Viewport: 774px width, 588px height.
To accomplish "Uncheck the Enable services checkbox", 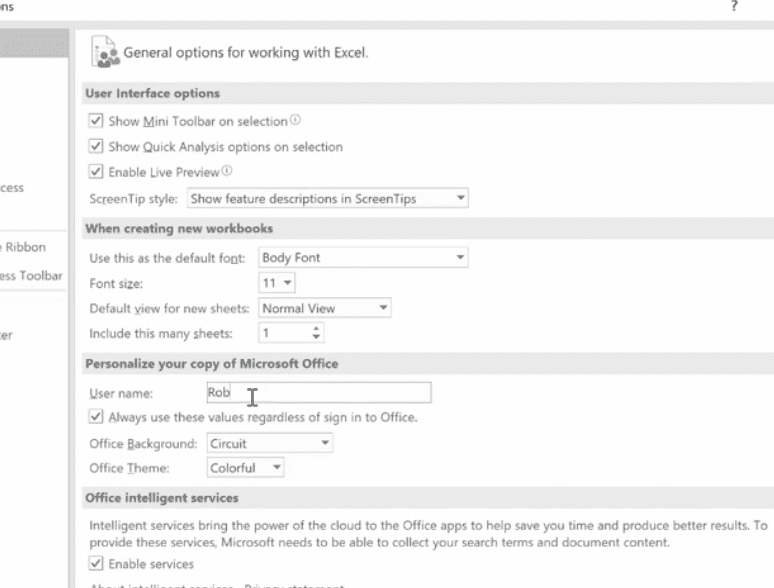I will point(96,564).
